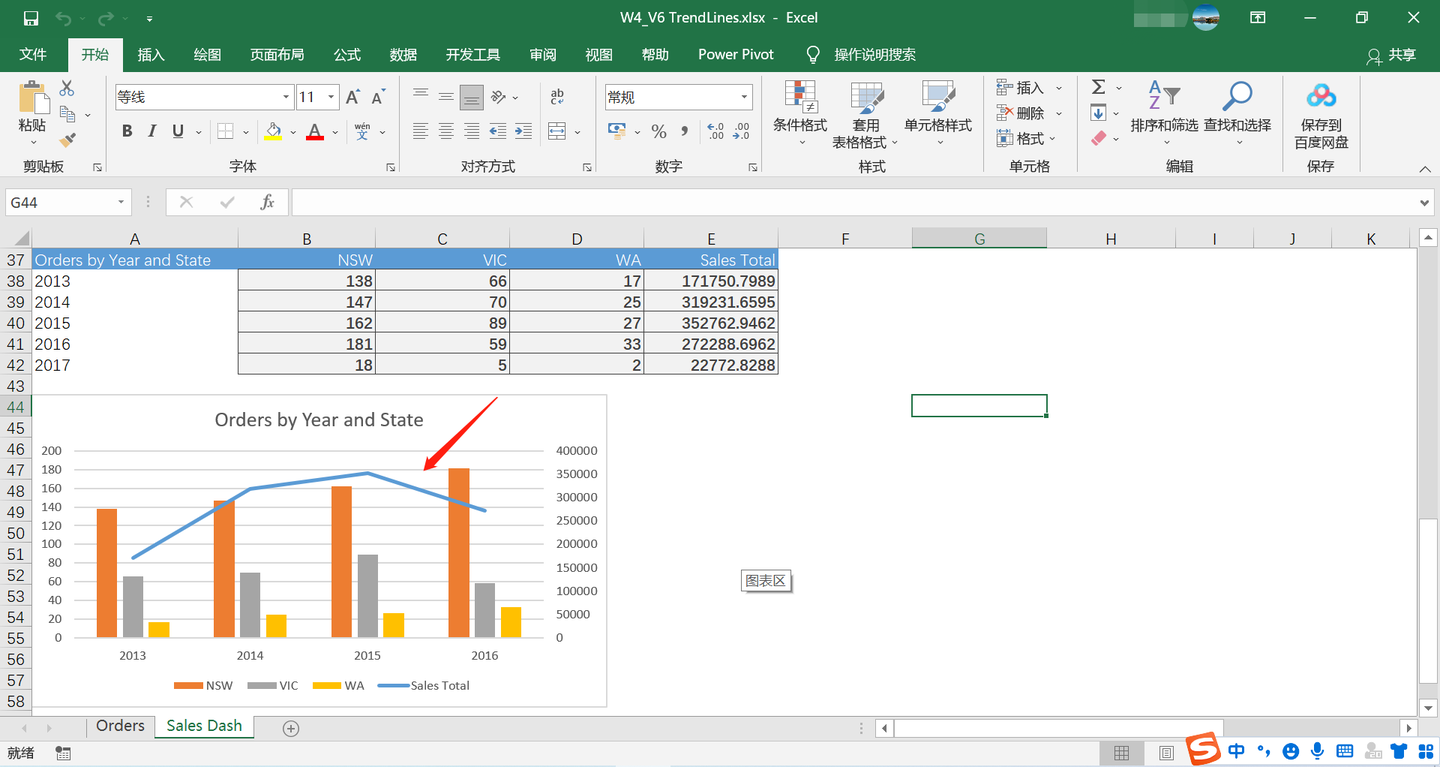Viewport: 1440px width, 767px height.
Task: Click the AutoSum sigma icon
Action: coord(1098,88)
